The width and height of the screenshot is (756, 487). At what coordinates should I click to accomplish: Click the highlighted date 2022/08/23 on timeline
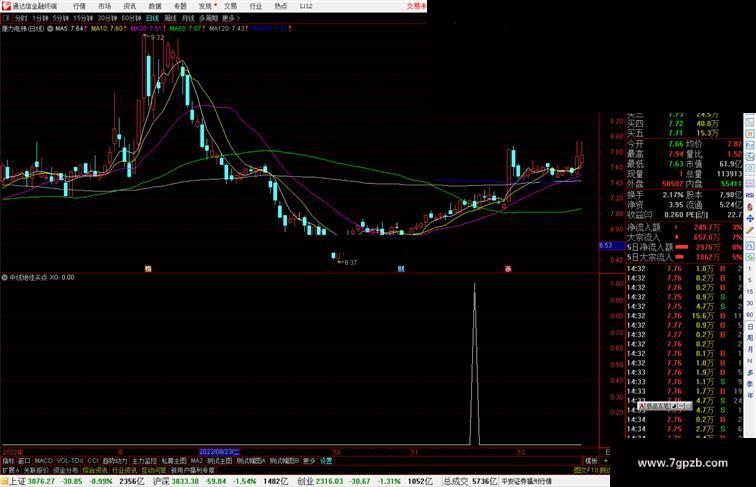pos(219,452)
